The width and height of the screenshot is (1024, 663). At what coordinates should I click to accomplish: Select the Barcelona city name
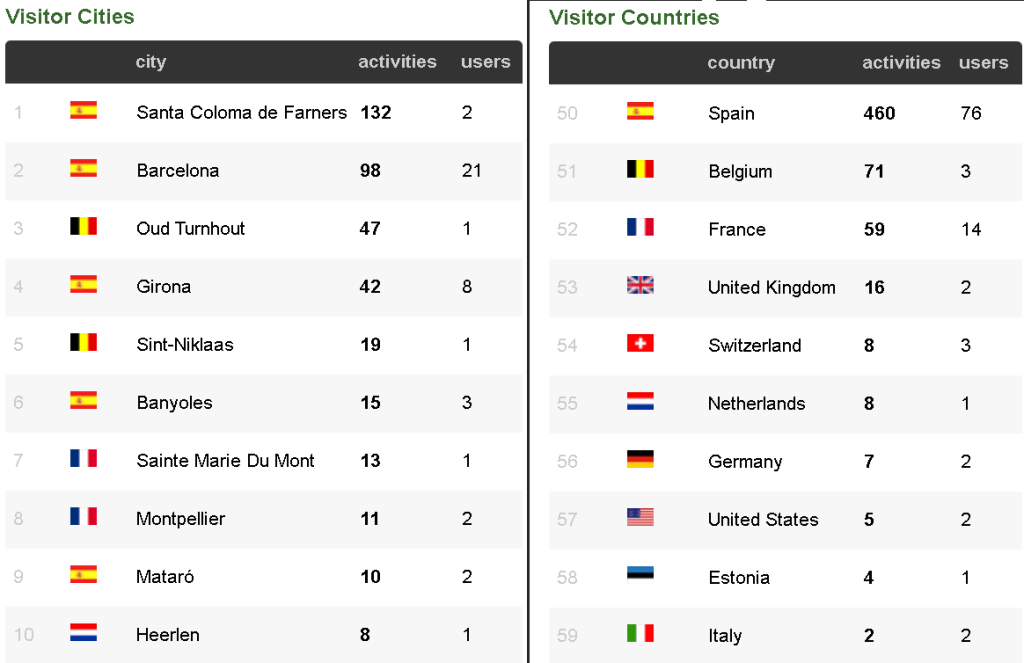(x=178, y=170)
